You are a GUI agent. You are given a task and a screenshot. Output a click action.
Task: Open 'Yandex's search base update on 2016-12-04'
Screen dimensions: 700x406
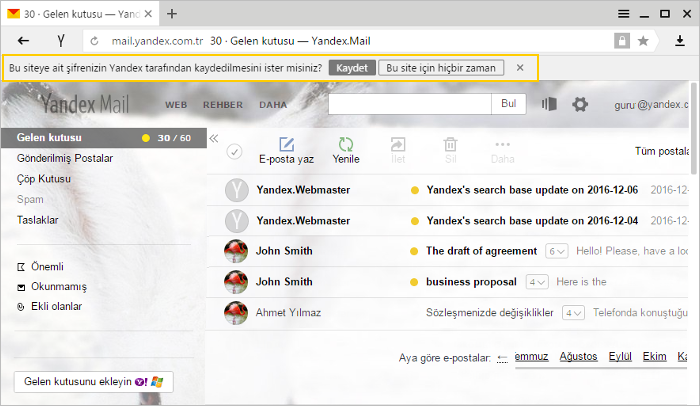tap(532, 221)
